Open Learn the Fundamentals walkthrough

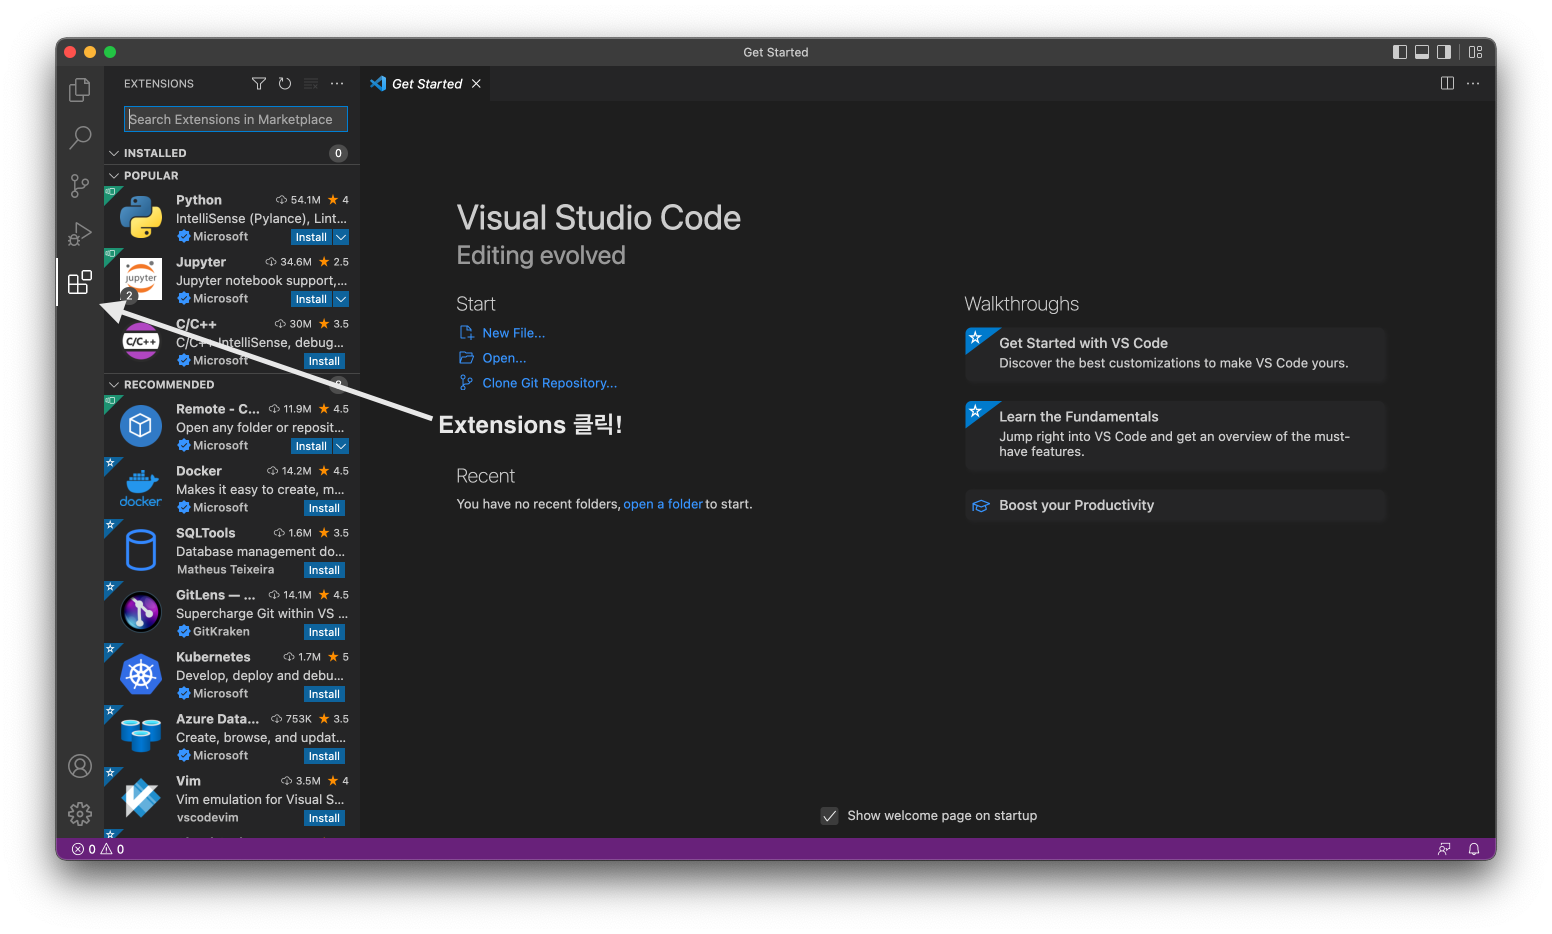click(x=1175, y=434)
